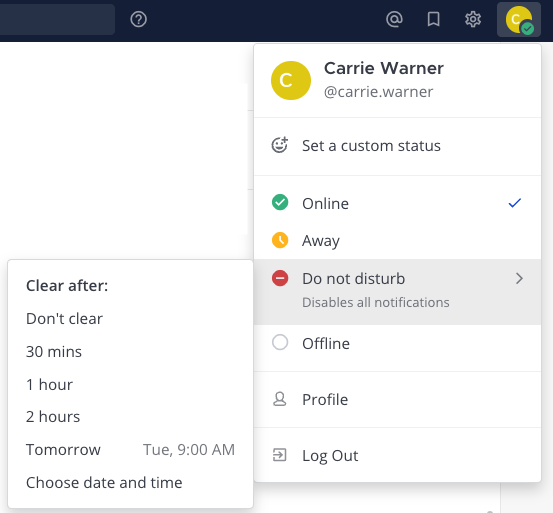This screenshot has width=553, height=513.
Task: Select Set a custom status
Action: coord(397,146)
